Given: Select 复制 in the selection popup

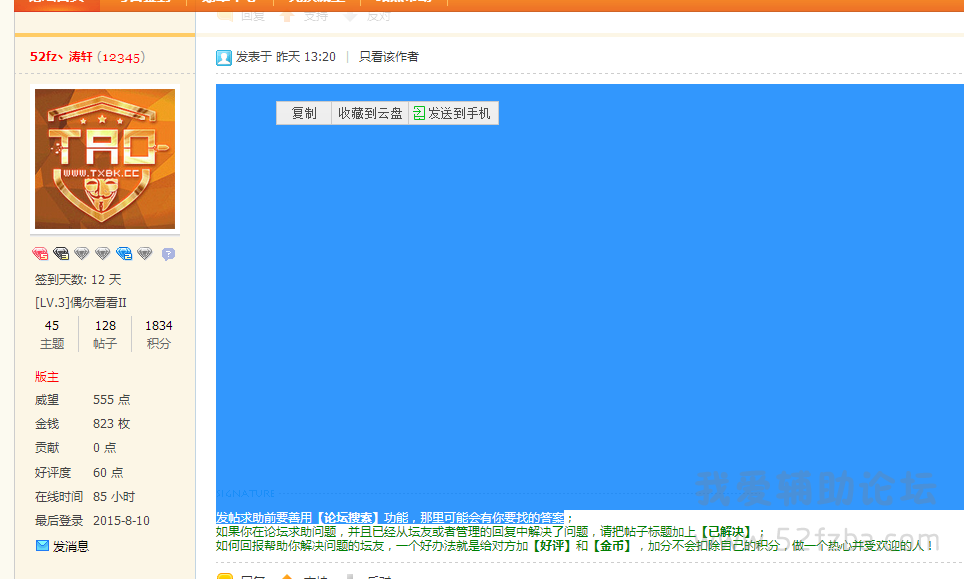Looking at the screenshot, I should click(304, 114).
